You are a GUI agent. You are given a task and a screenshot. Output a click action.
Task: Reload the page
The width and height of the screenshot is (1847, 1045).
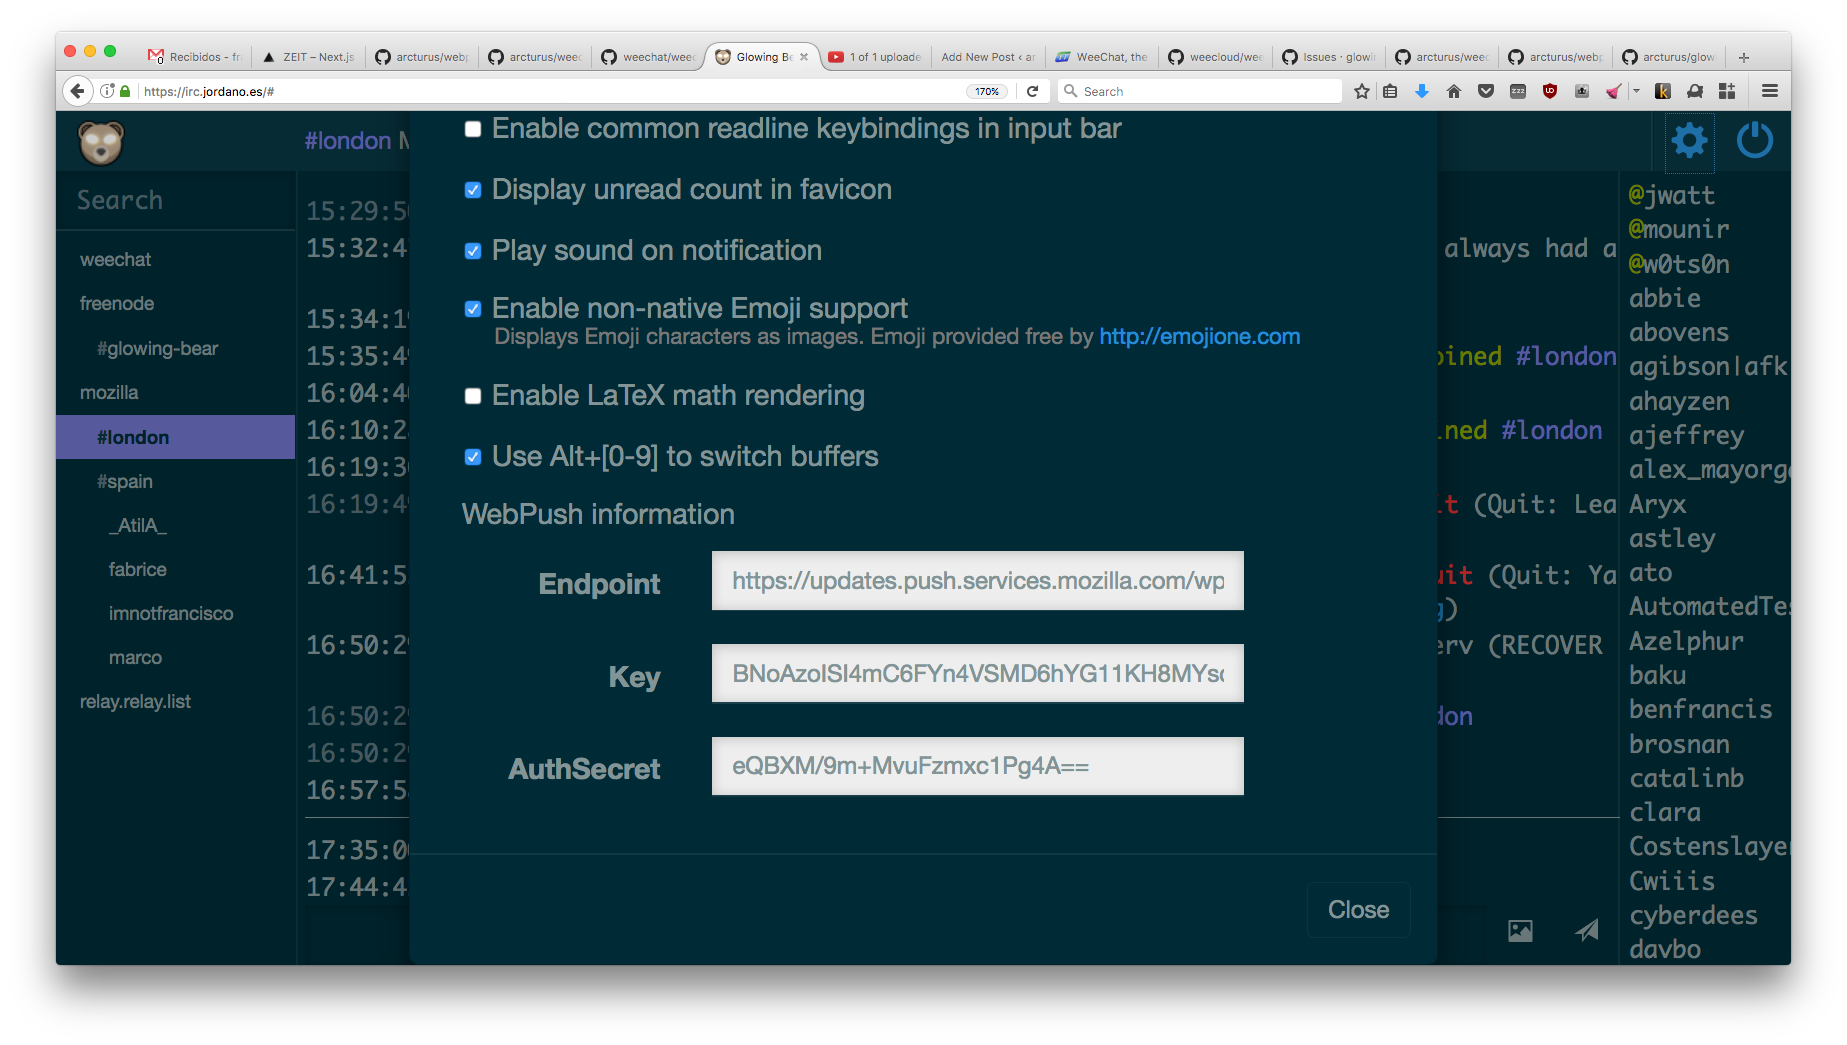tap(1033, 91)
